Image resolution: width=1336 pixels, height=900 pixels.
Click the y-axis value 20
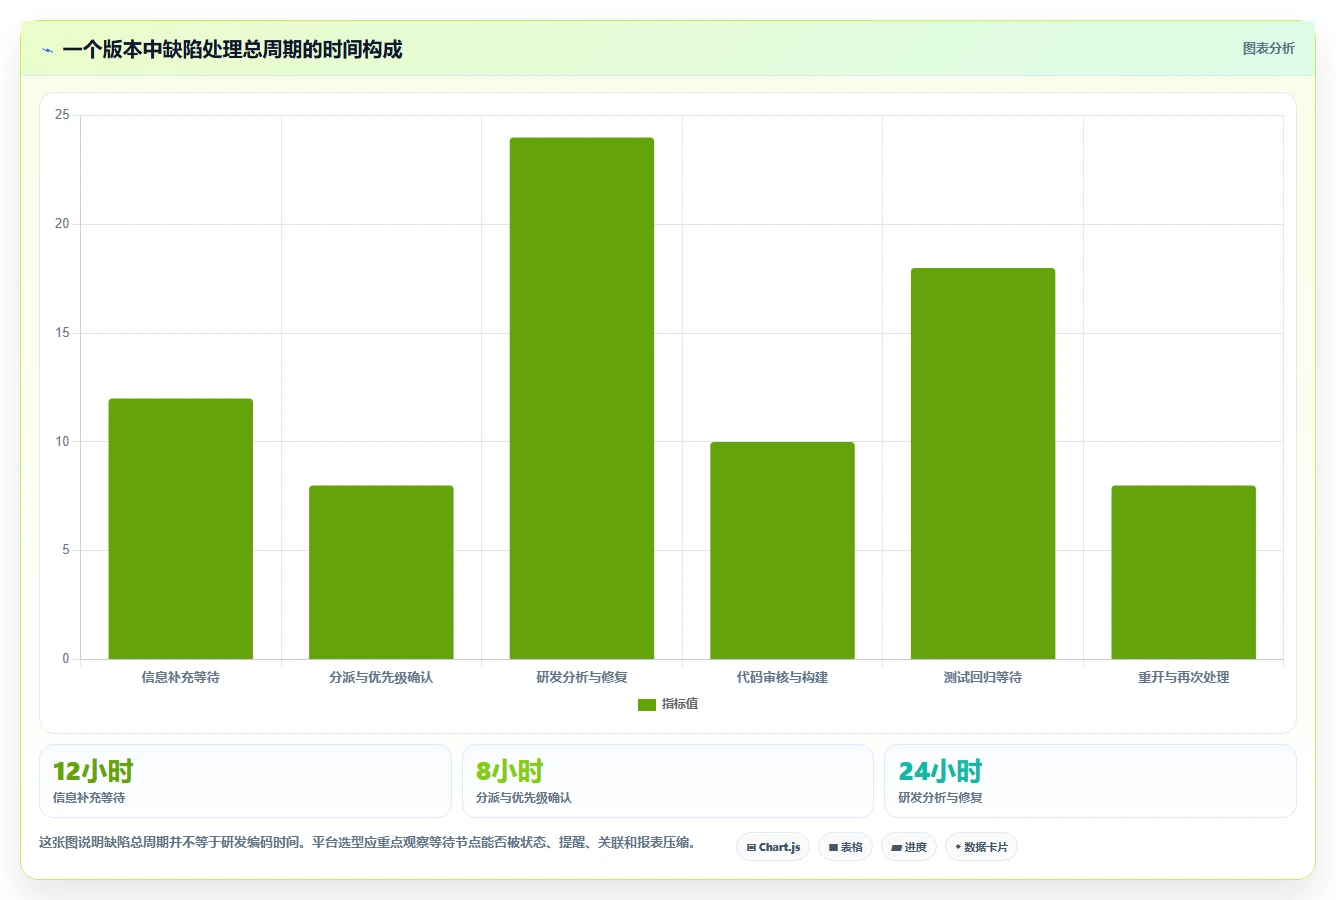[62, 224]
